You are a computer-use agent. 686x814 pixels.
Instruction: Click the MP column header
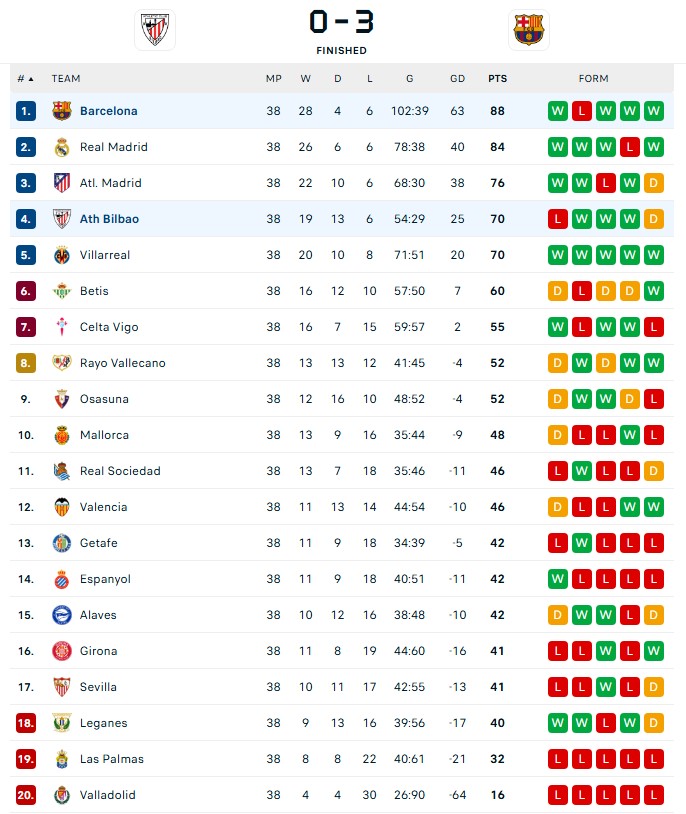[274, 79]
